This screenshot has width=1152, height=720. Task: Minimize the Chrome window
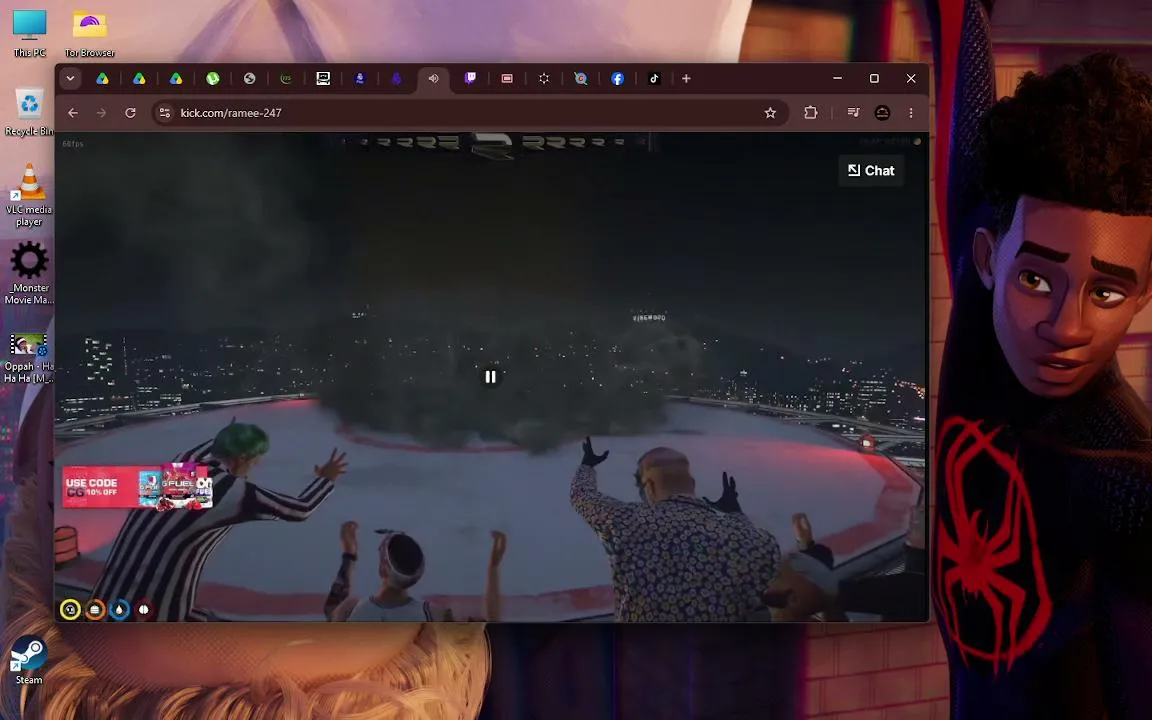coord(838,78)
